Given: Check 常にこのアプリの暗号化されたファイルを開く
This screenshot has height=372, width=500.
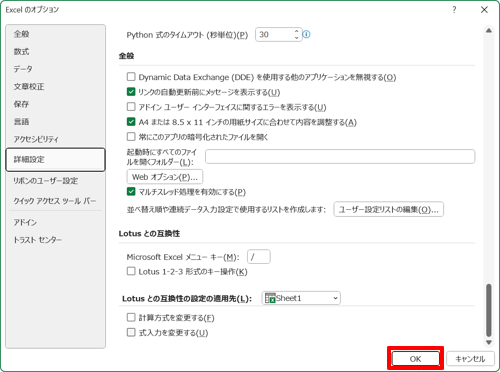Looking at the screenshot, I should 131,137.
